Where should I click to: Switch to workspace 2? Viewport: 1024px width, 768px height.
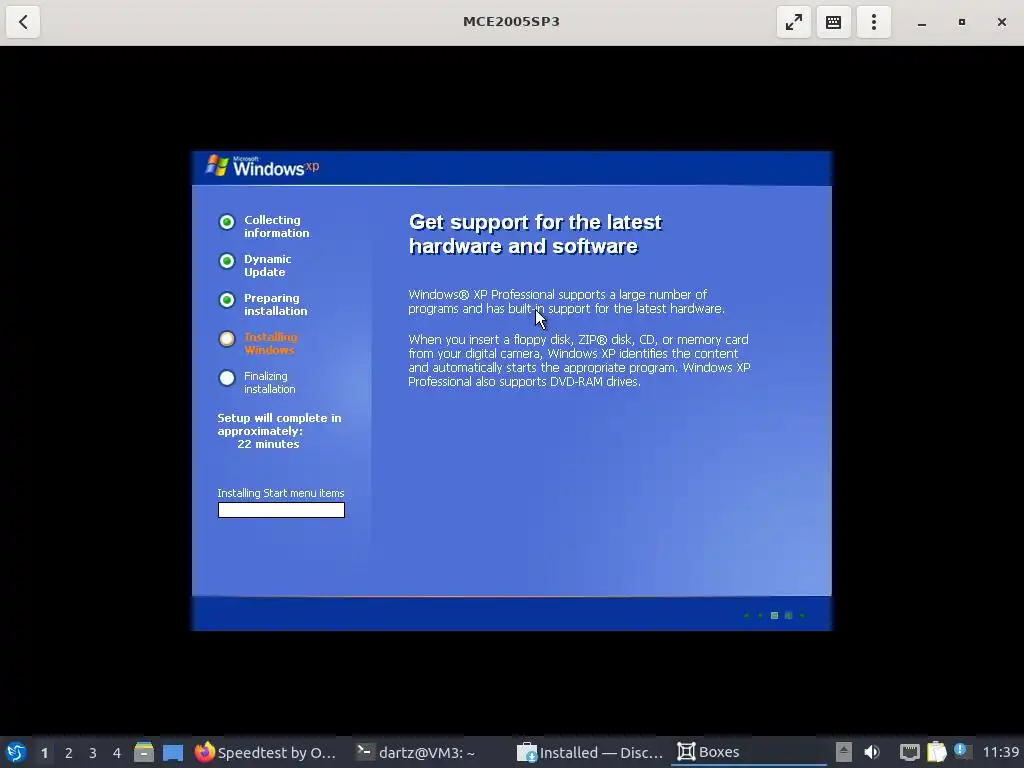tap(69, 753)
